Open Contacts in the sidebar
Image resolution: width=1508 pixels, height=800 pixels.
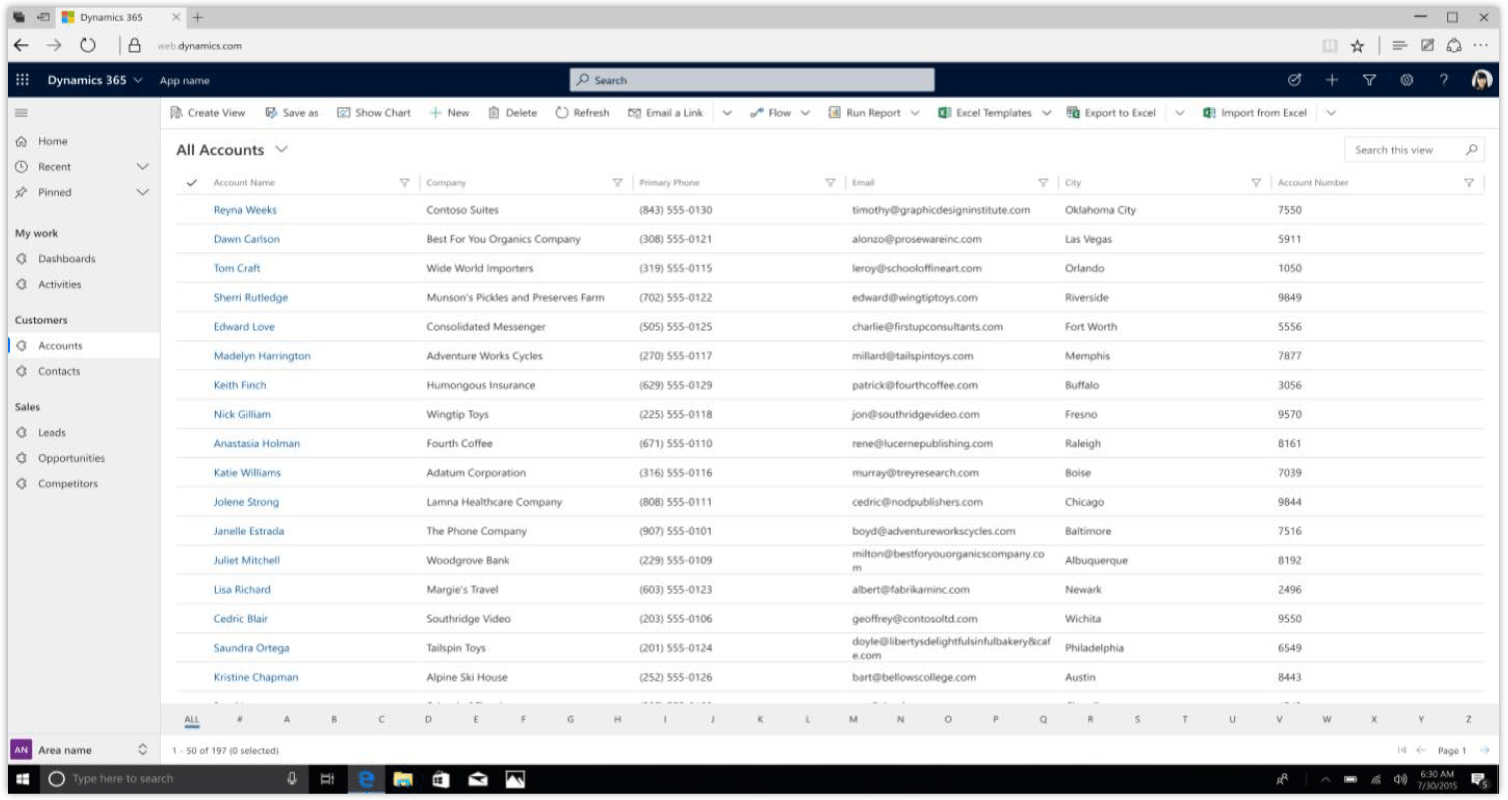coord(59,371)
